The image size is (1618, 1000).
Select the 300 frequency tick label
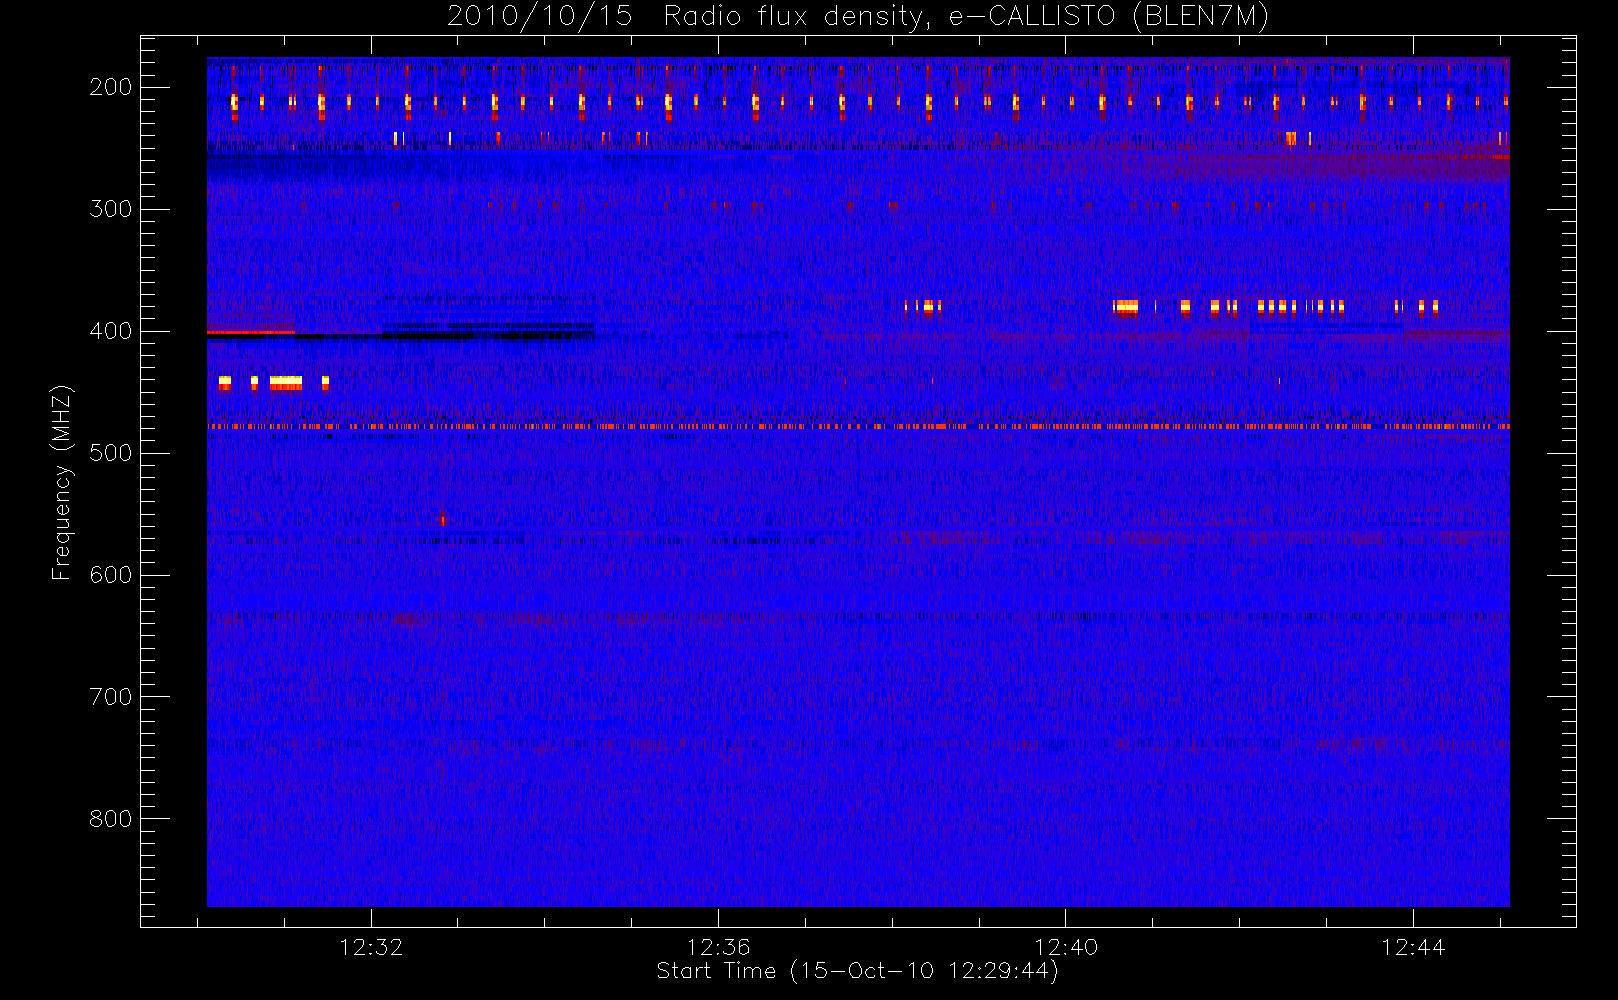[x=111, y=209]
